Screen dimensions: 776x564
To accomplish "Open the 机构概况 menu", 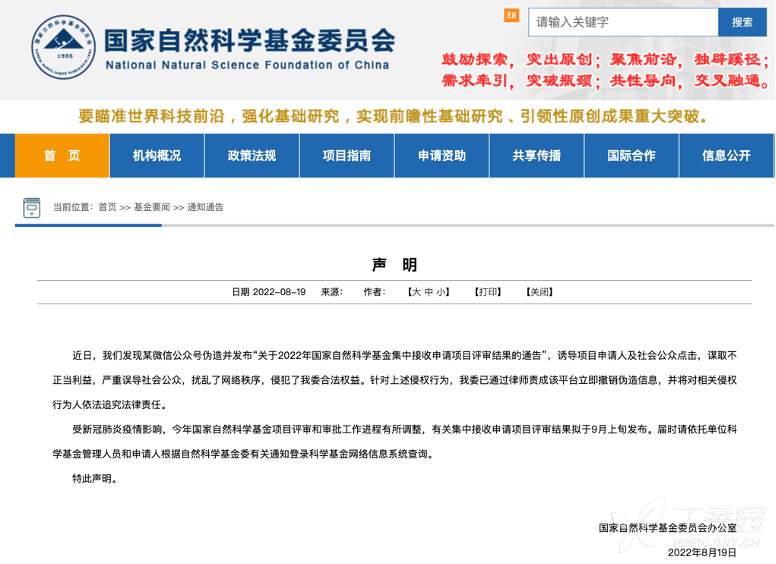I will pyautogui.click(x=157, y=156).
